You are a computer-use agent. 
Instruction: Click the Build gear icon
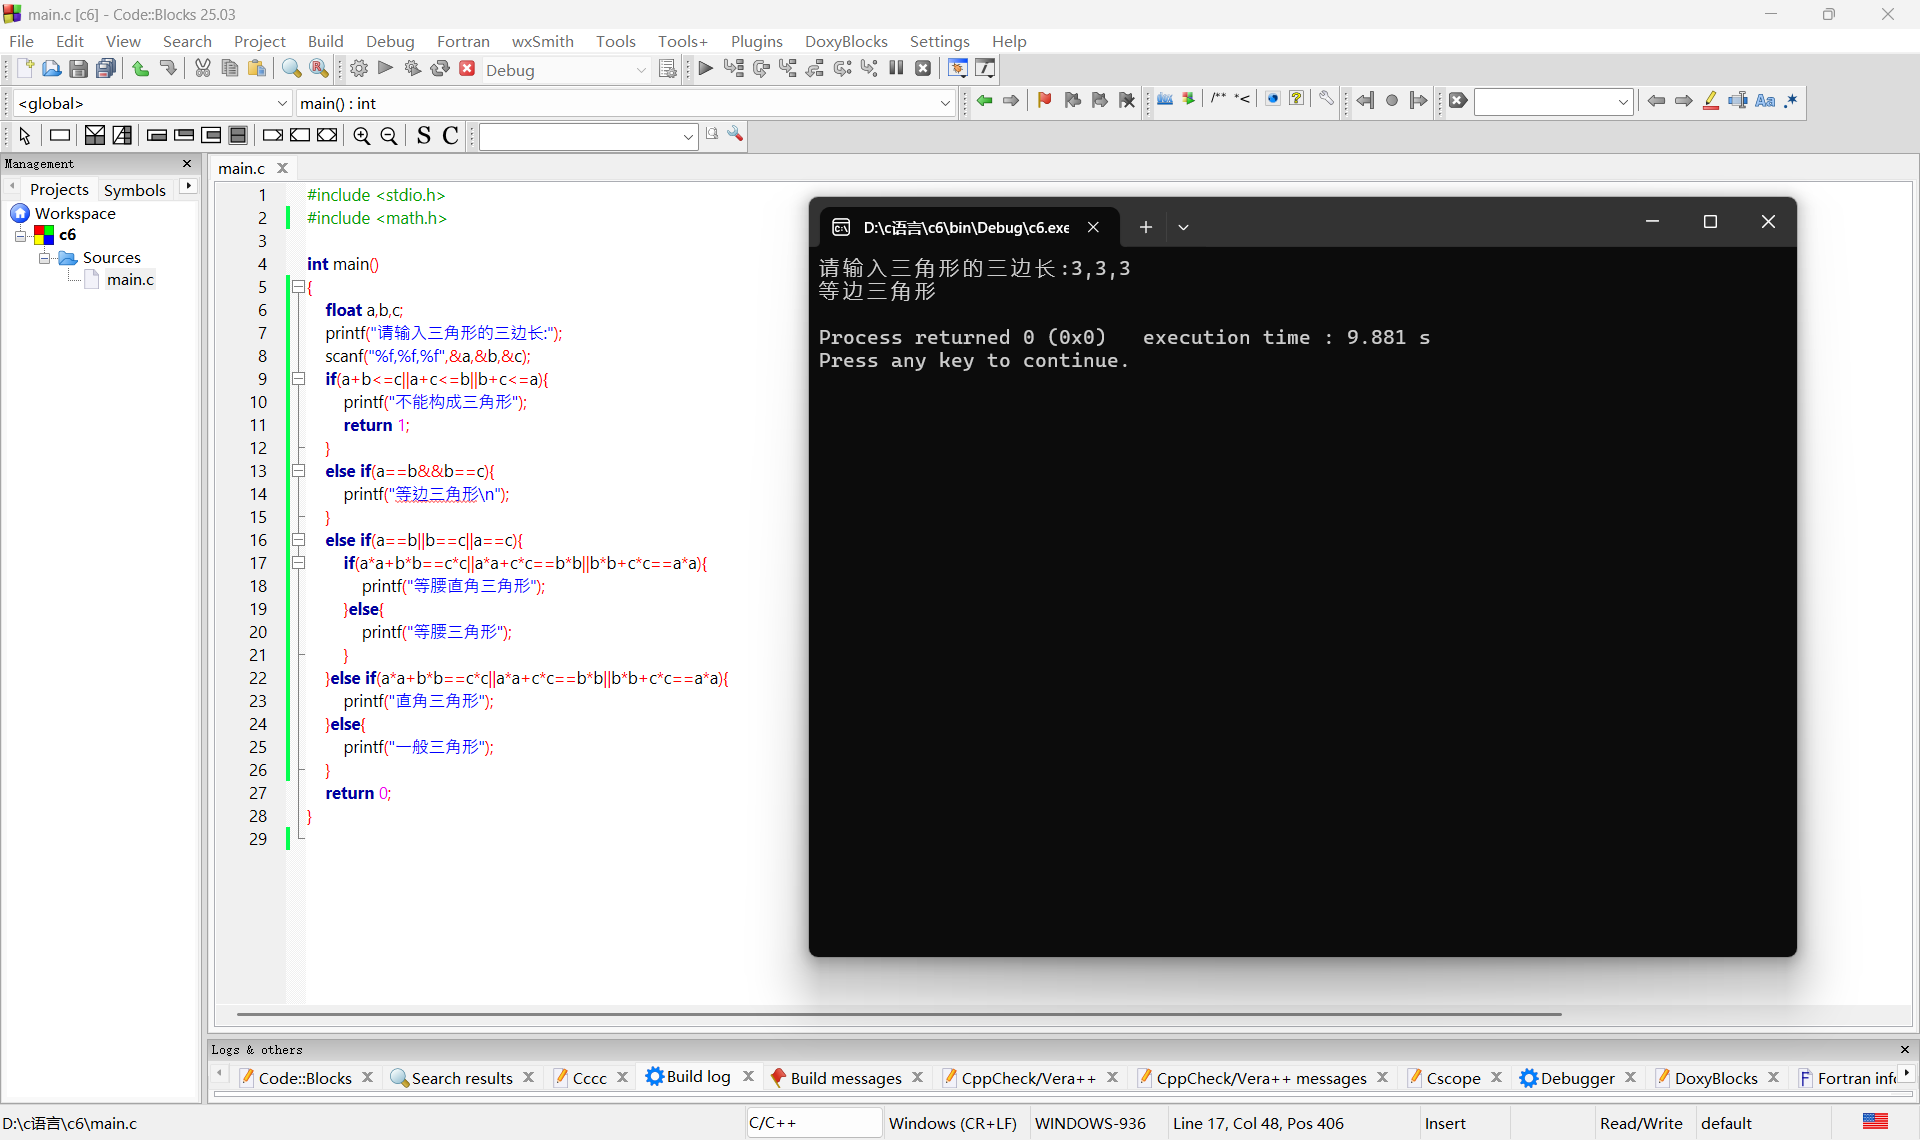(359, 69)
